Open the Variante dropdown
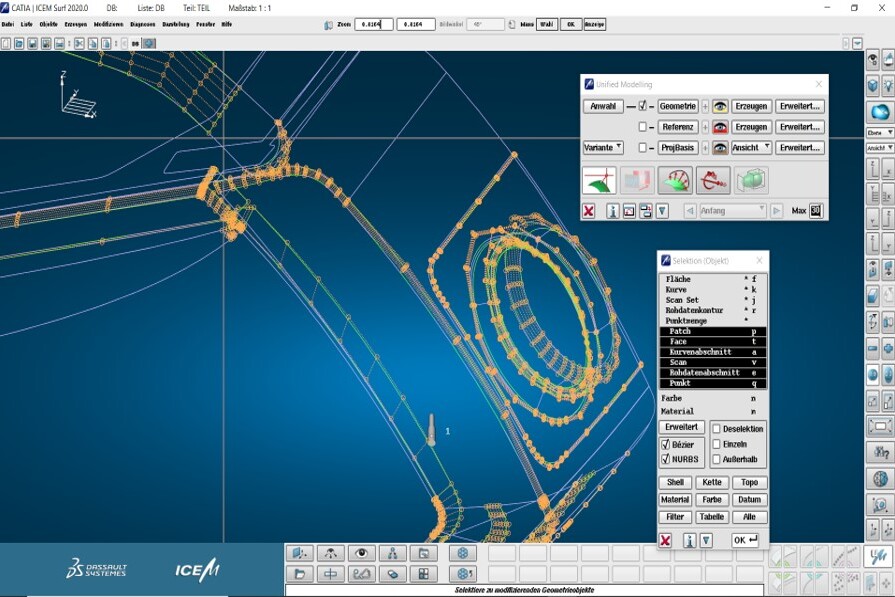 604,147
